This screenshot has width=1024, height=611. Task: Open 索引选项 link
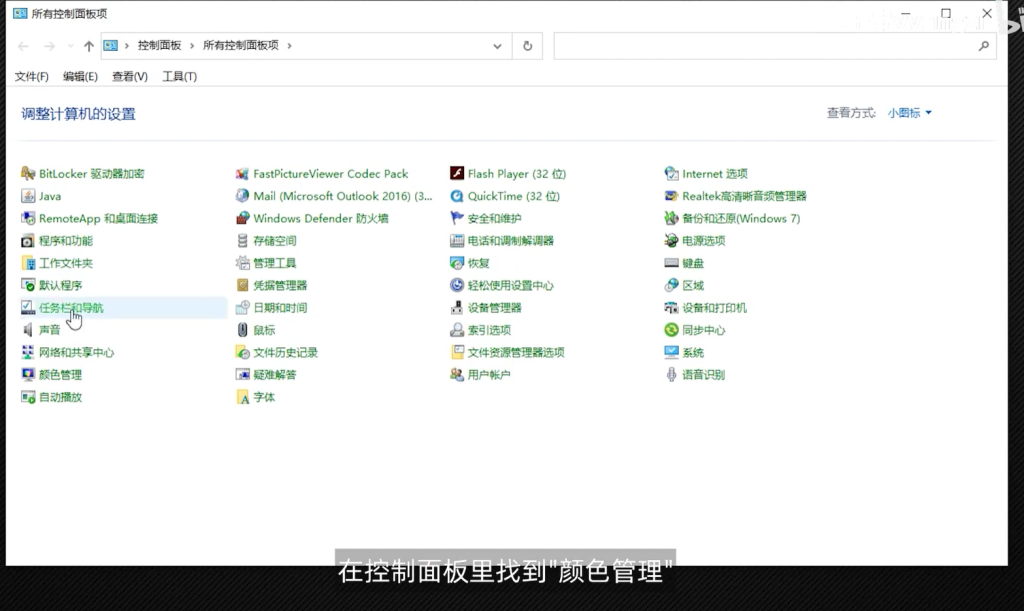(489, 330)
